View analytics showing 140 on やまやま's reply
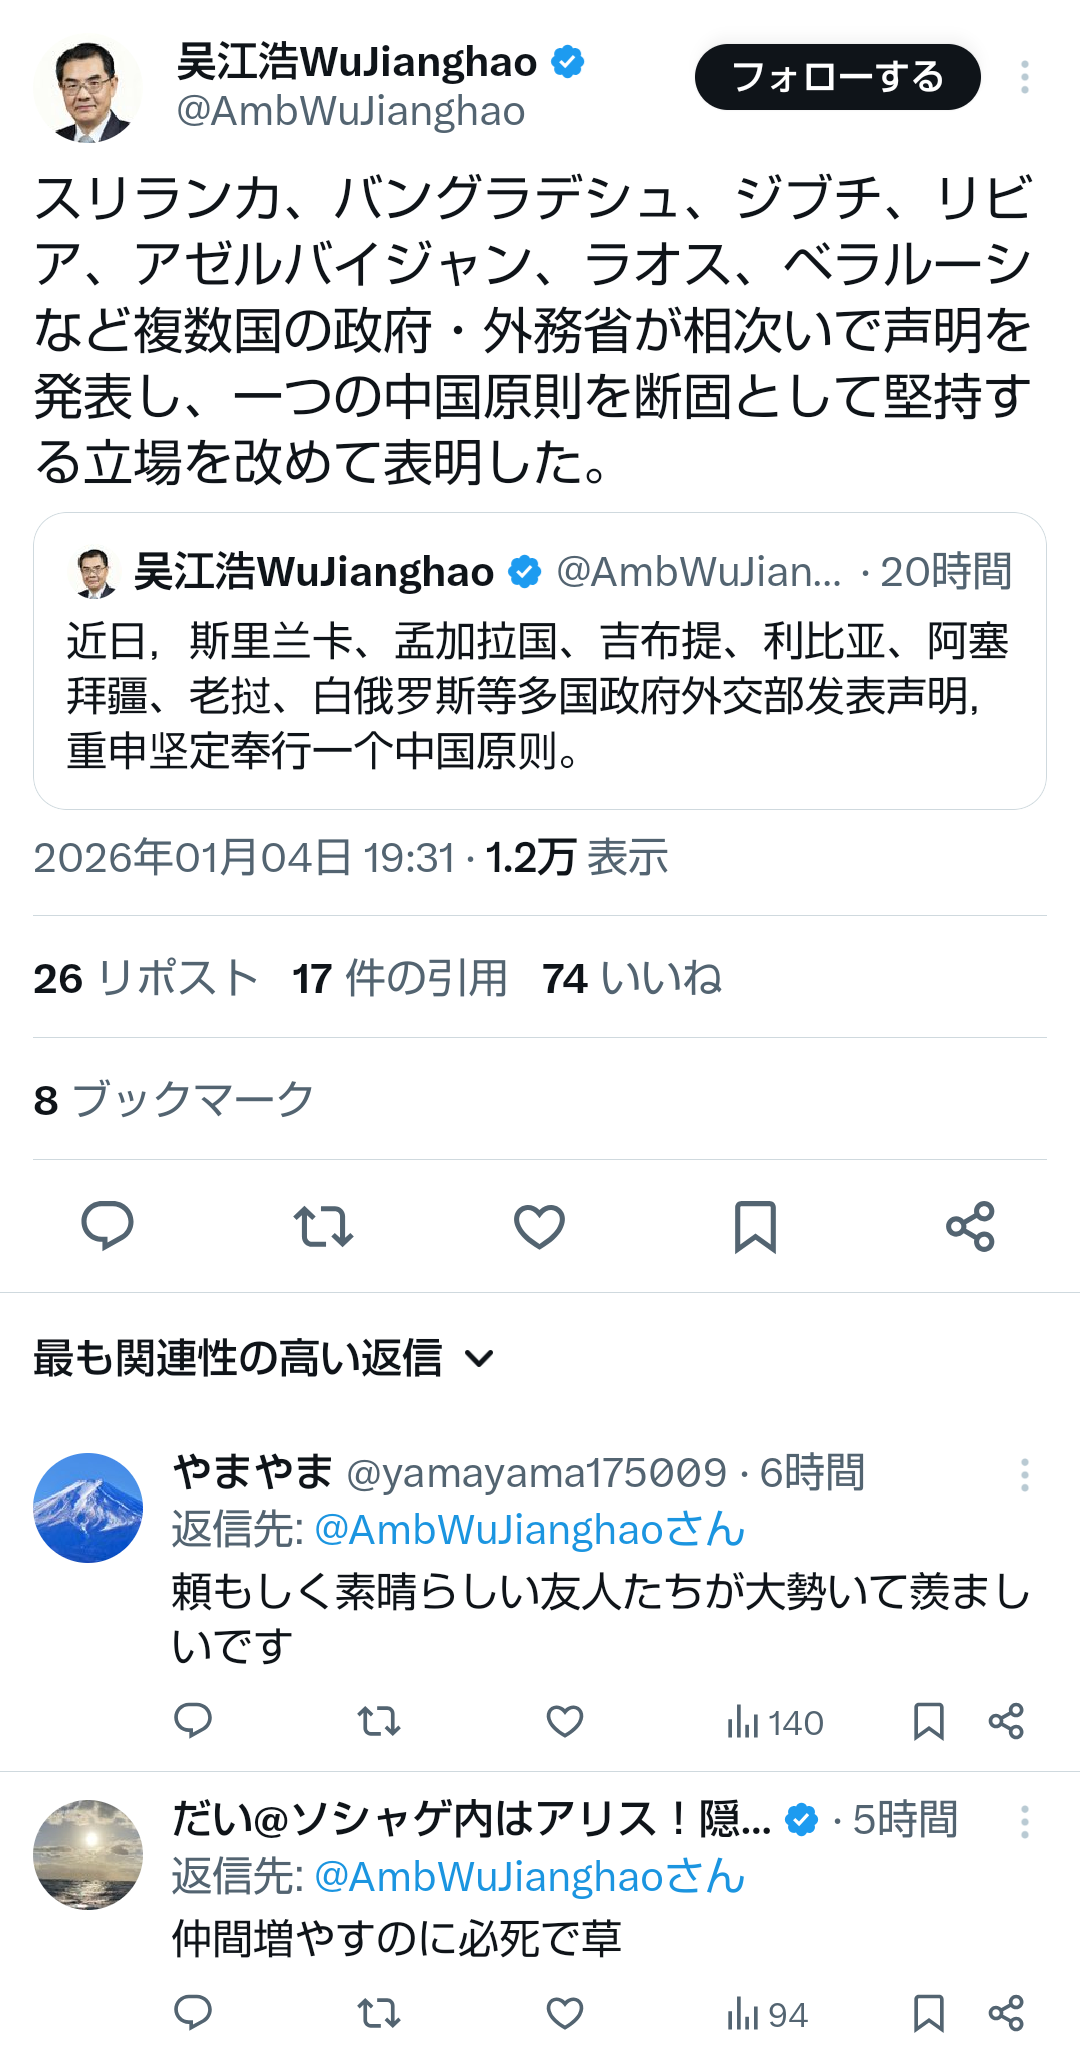 click(775, 1722)
